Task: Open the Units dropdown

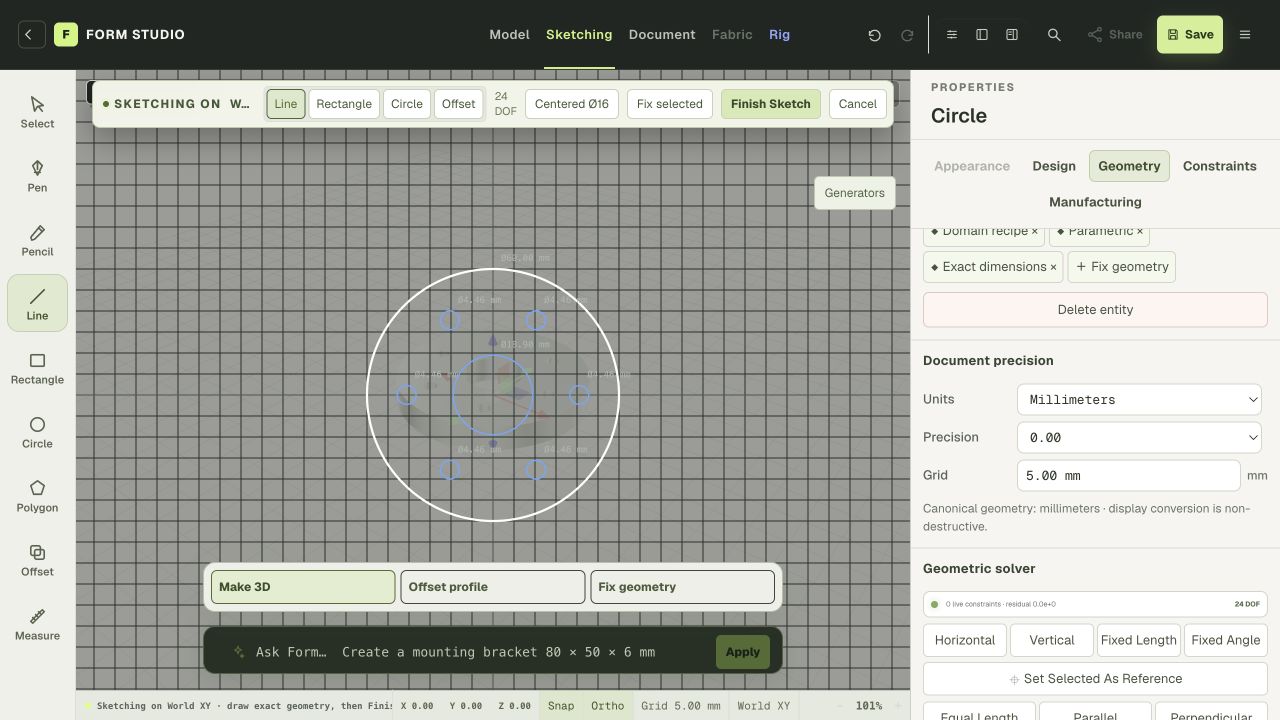Action: (x=1139, y=399)
